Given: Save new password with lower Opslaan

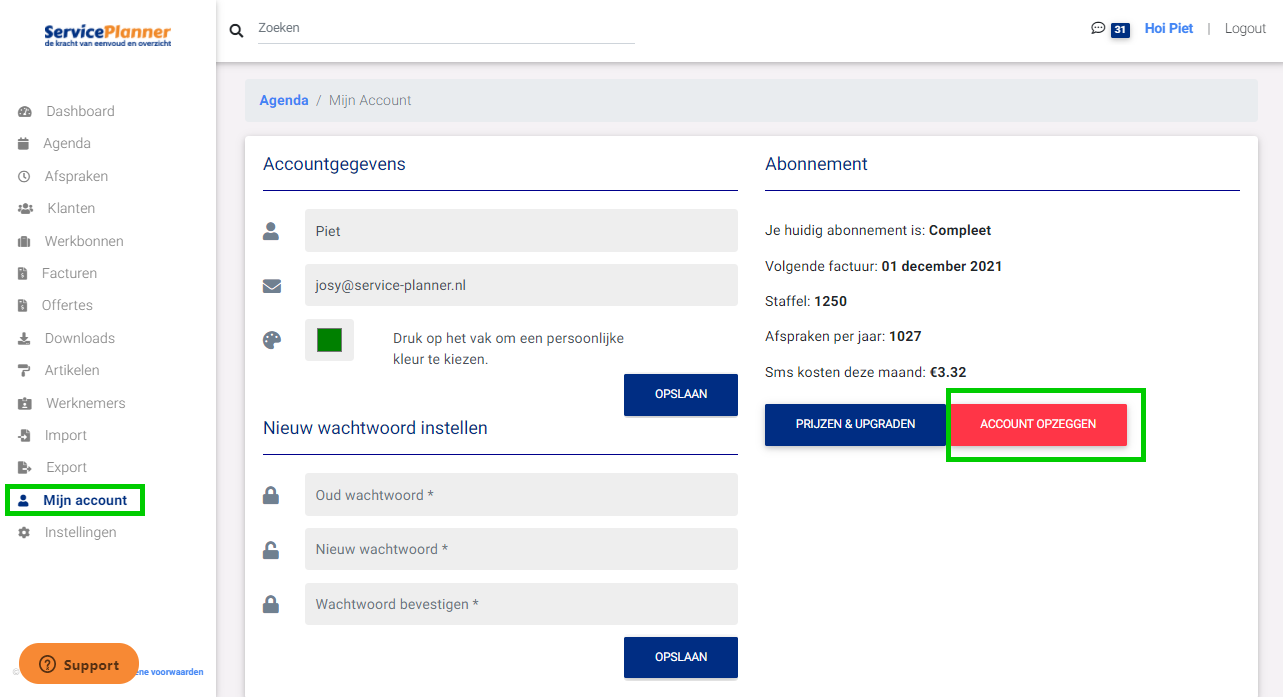Looking at the screenshot, I should (x=681, y=657).
